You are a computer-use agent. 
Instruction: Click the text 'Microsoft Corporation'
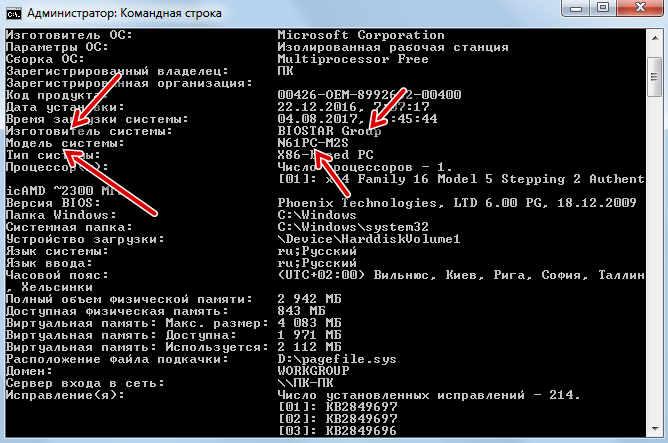click(361, 35)
